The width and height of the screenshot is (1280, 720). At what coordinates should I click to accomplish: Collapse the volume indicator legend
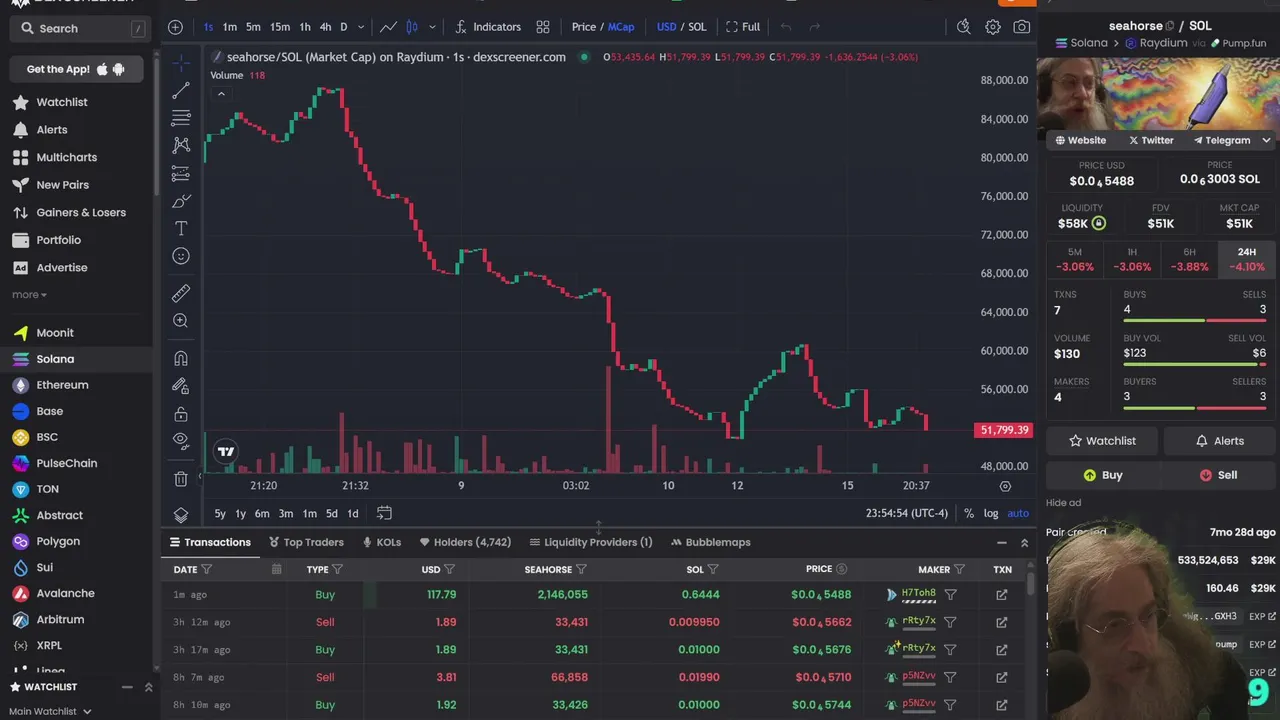pos(221,94)
